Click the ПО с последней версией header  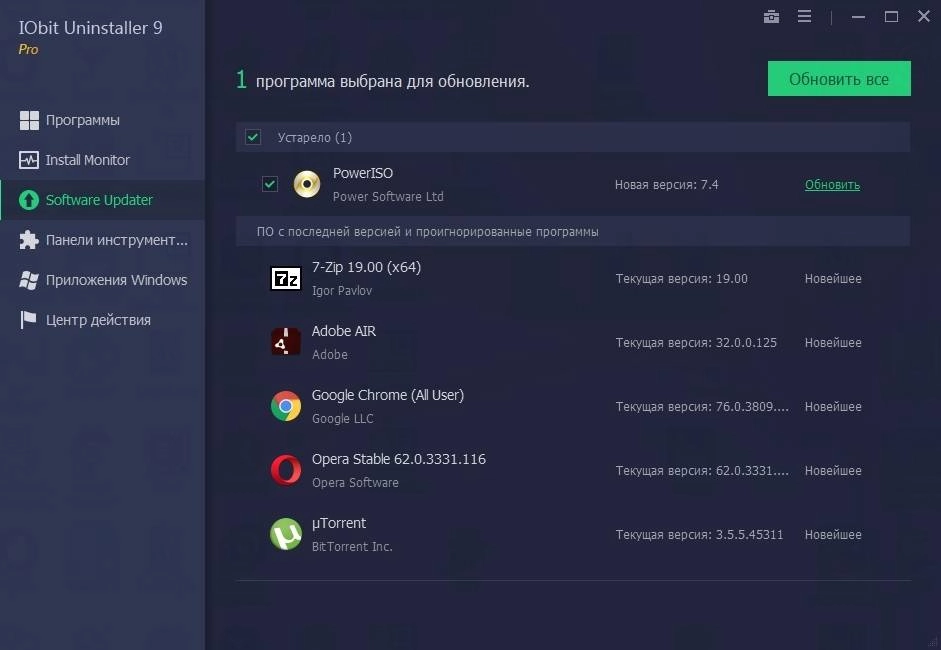(x=427, y=232)
